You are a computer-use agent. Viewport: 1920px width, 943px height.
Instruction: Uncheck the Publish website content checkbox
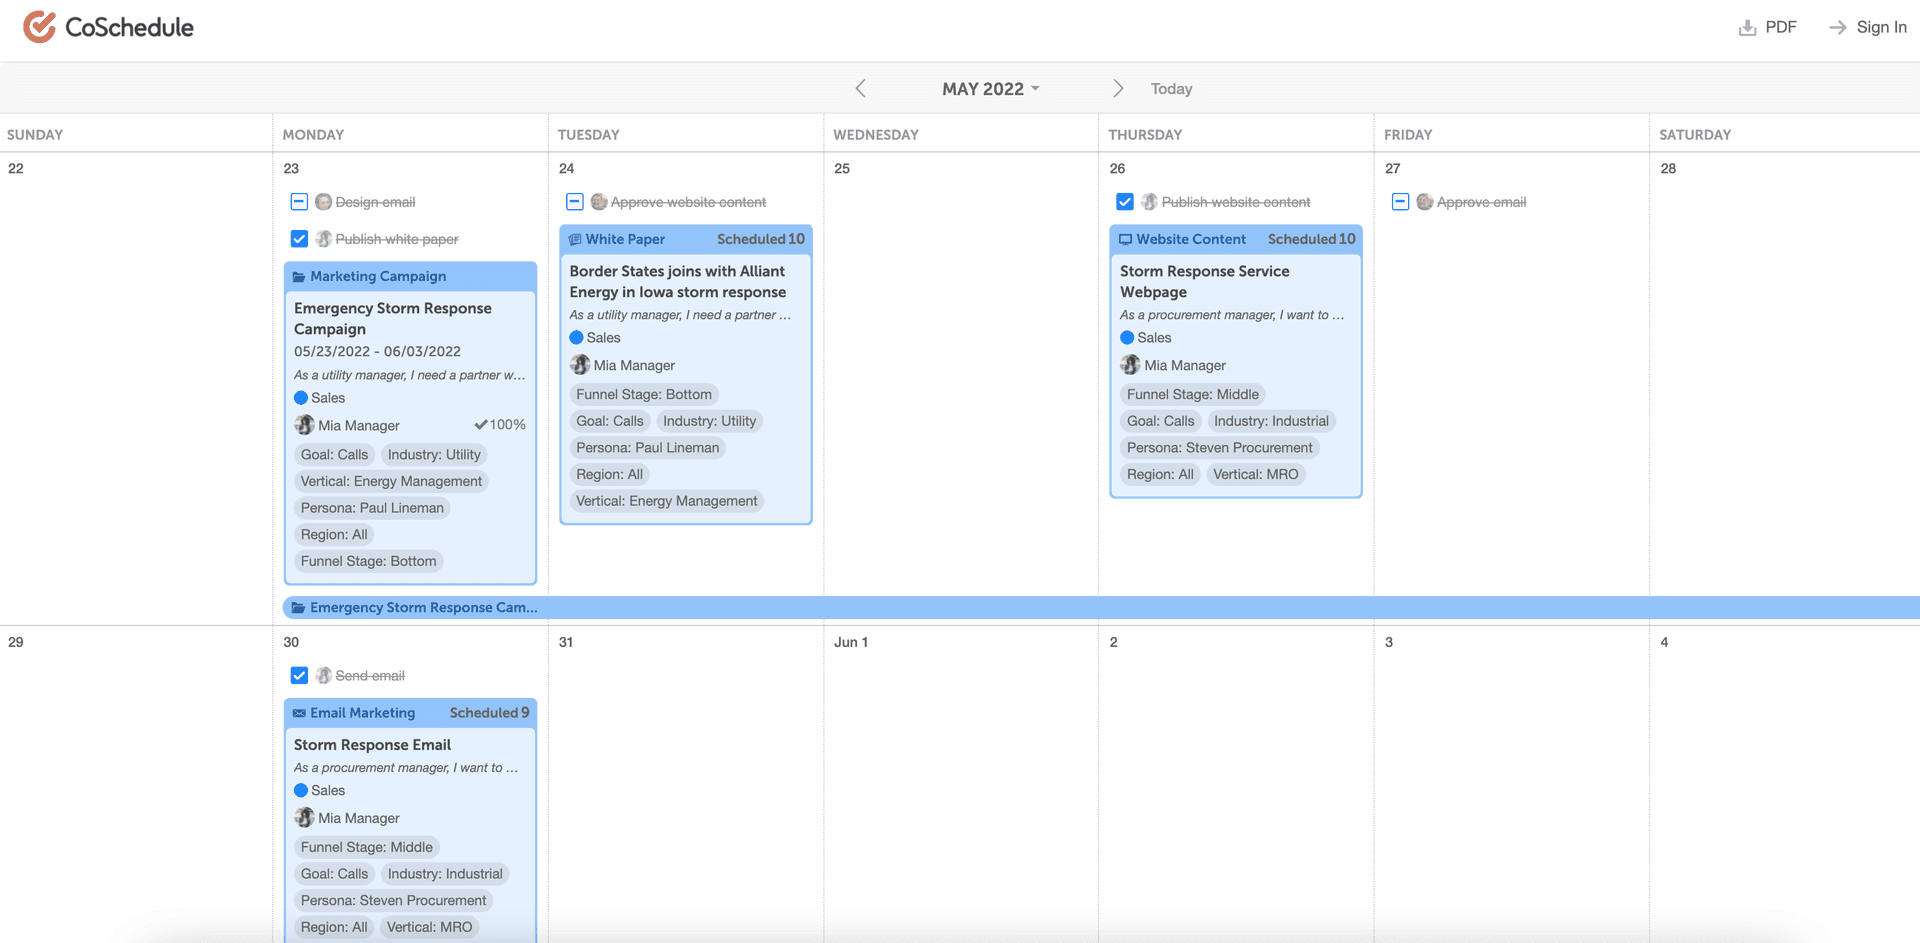tap(1124, 201)
